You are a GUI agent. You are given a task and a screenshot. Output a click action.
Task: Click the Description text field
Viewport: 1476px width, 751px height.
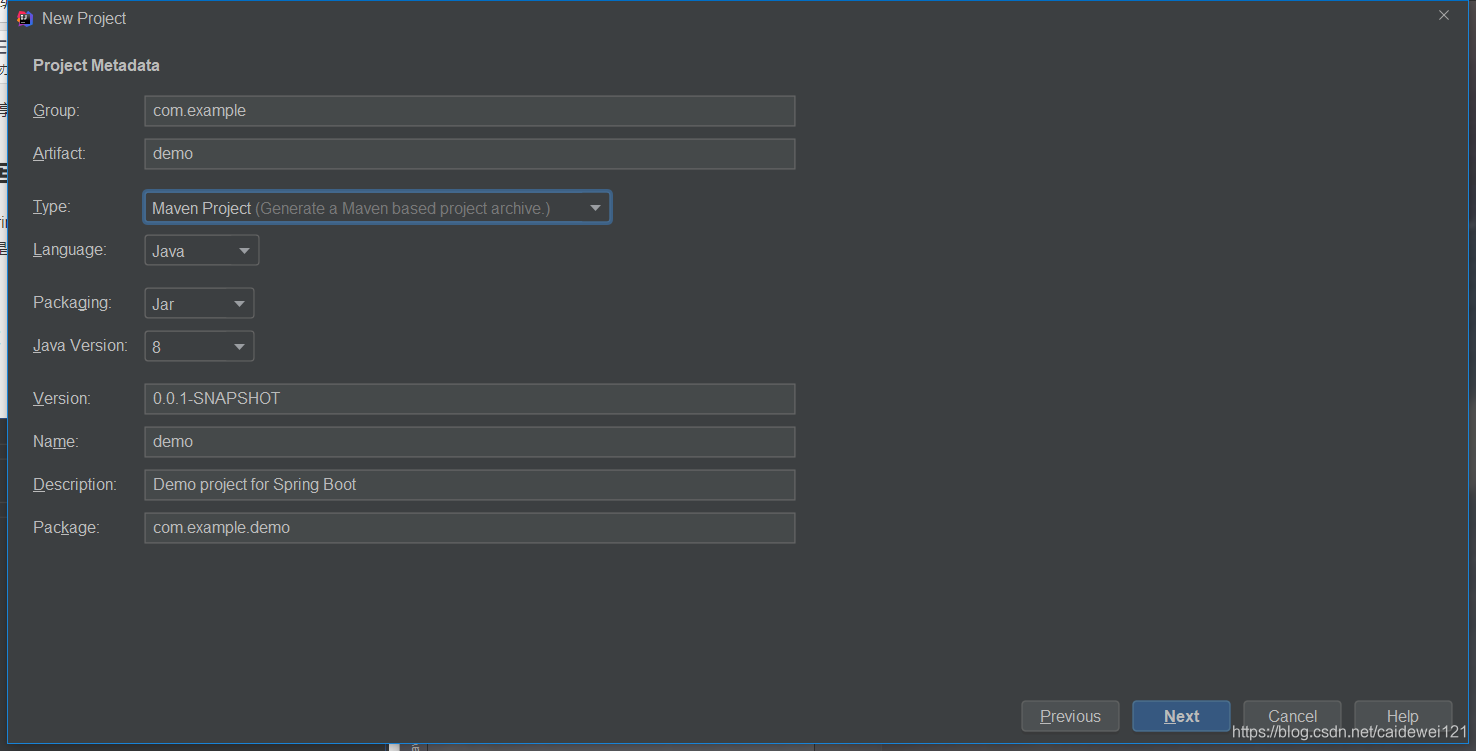click(x=469, y=485)
